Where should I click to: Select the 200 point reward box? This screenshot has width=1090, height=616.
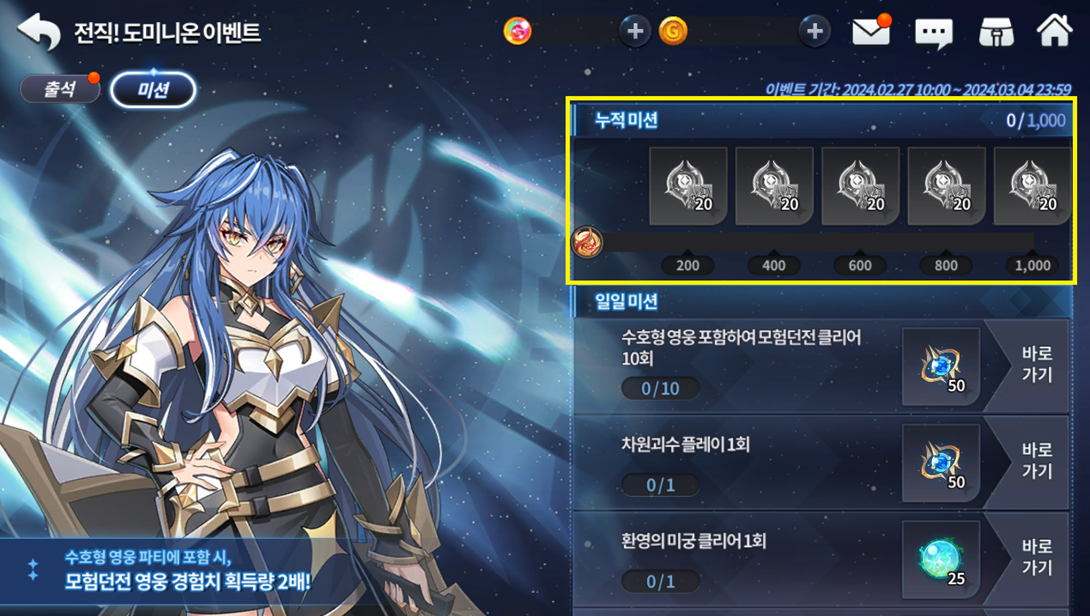pos(688,186)
